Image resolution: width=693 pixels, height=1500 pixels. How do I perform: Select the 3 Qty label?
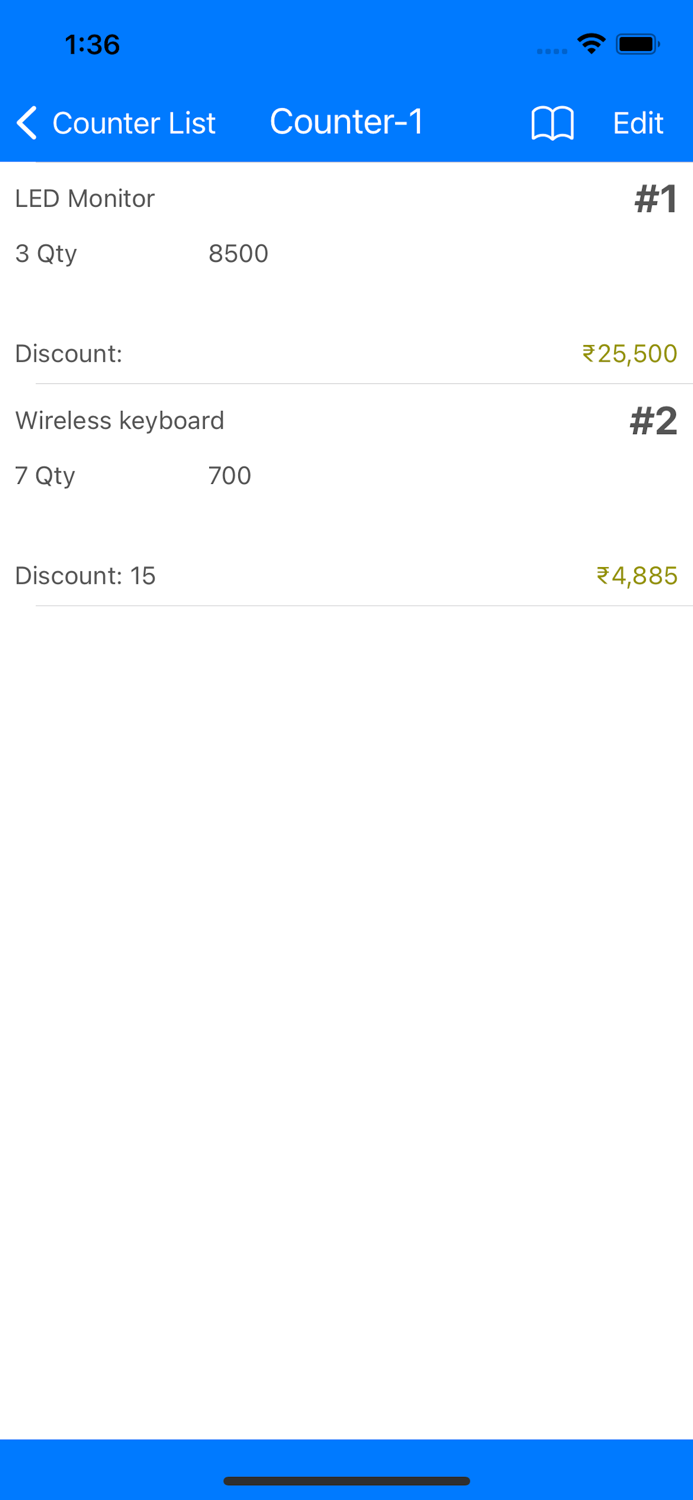coord(45,254)
